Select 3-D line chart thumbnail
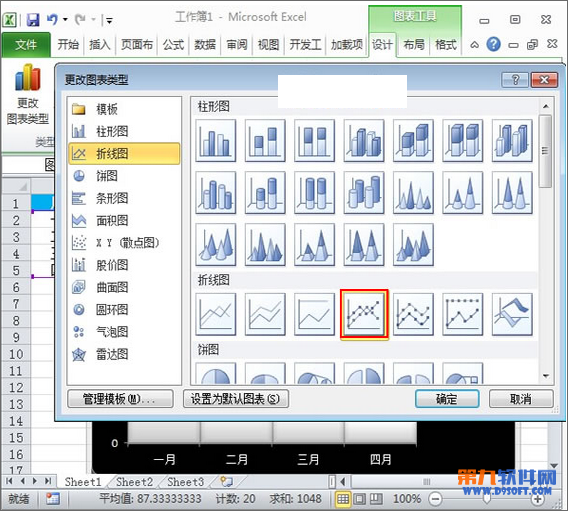This screenshot has width=568, height=511. coord(512,314)
